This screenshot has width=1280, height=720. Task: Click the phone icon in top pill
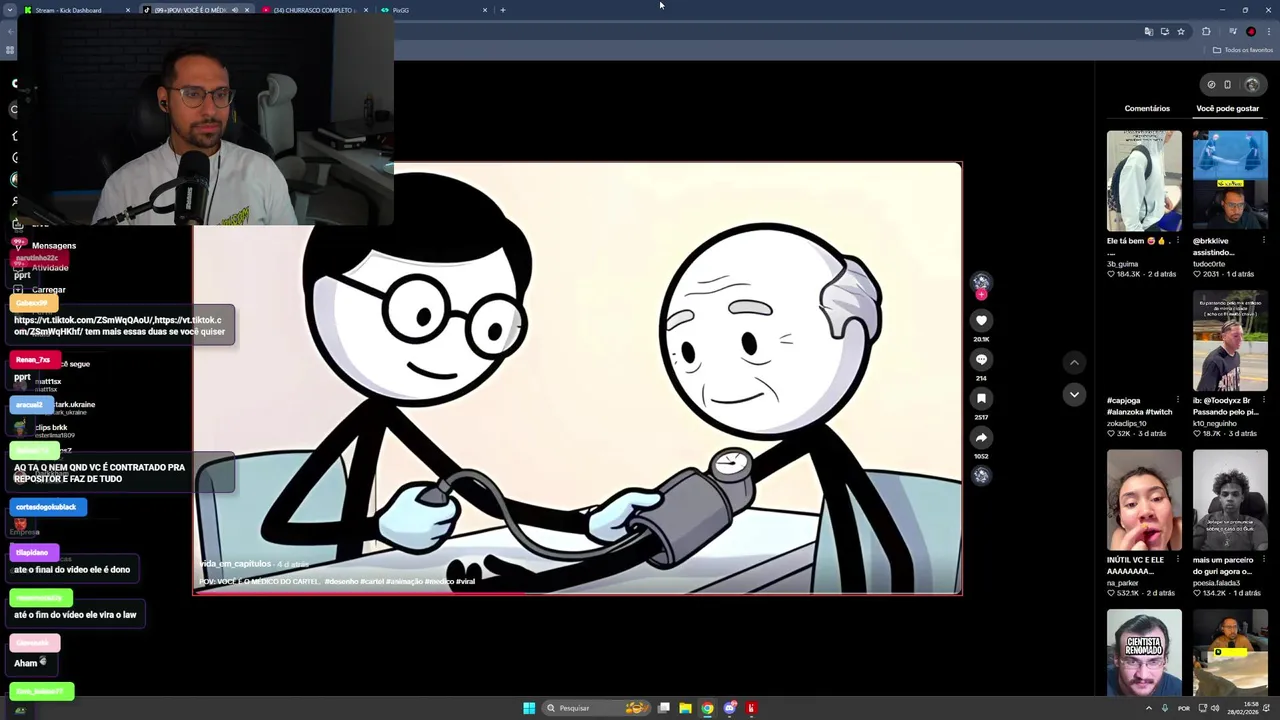point(1228,84)
